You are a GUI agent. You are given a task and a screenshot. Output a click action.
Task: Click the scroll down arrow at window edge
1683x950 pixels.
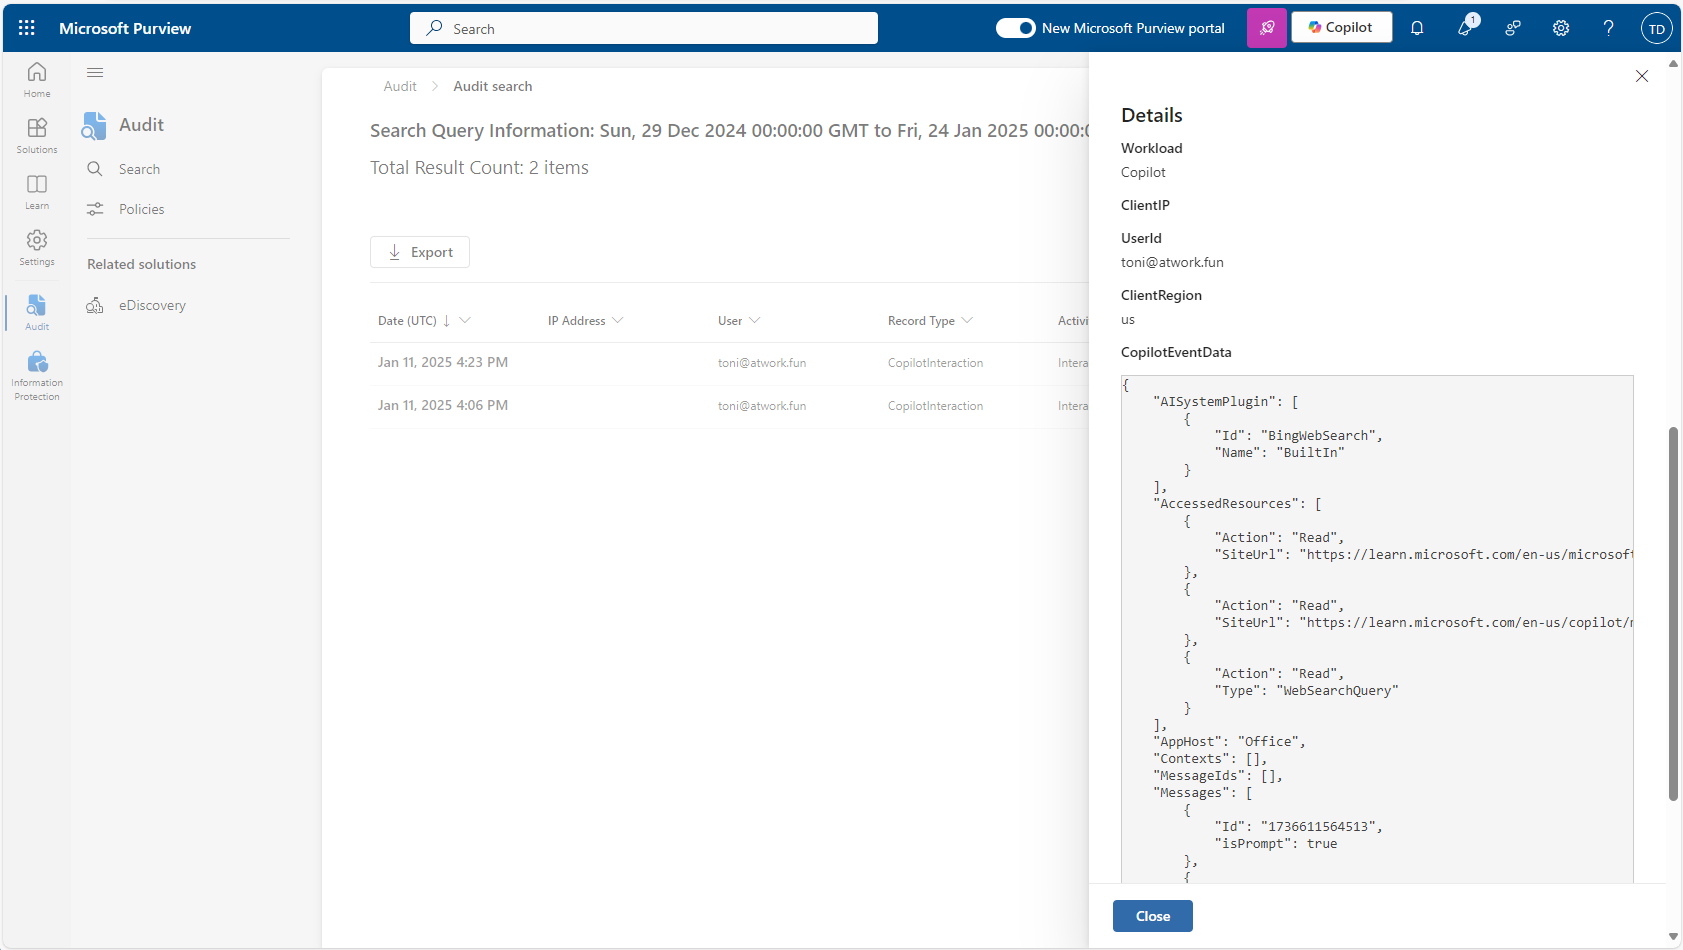(1673, 937)
